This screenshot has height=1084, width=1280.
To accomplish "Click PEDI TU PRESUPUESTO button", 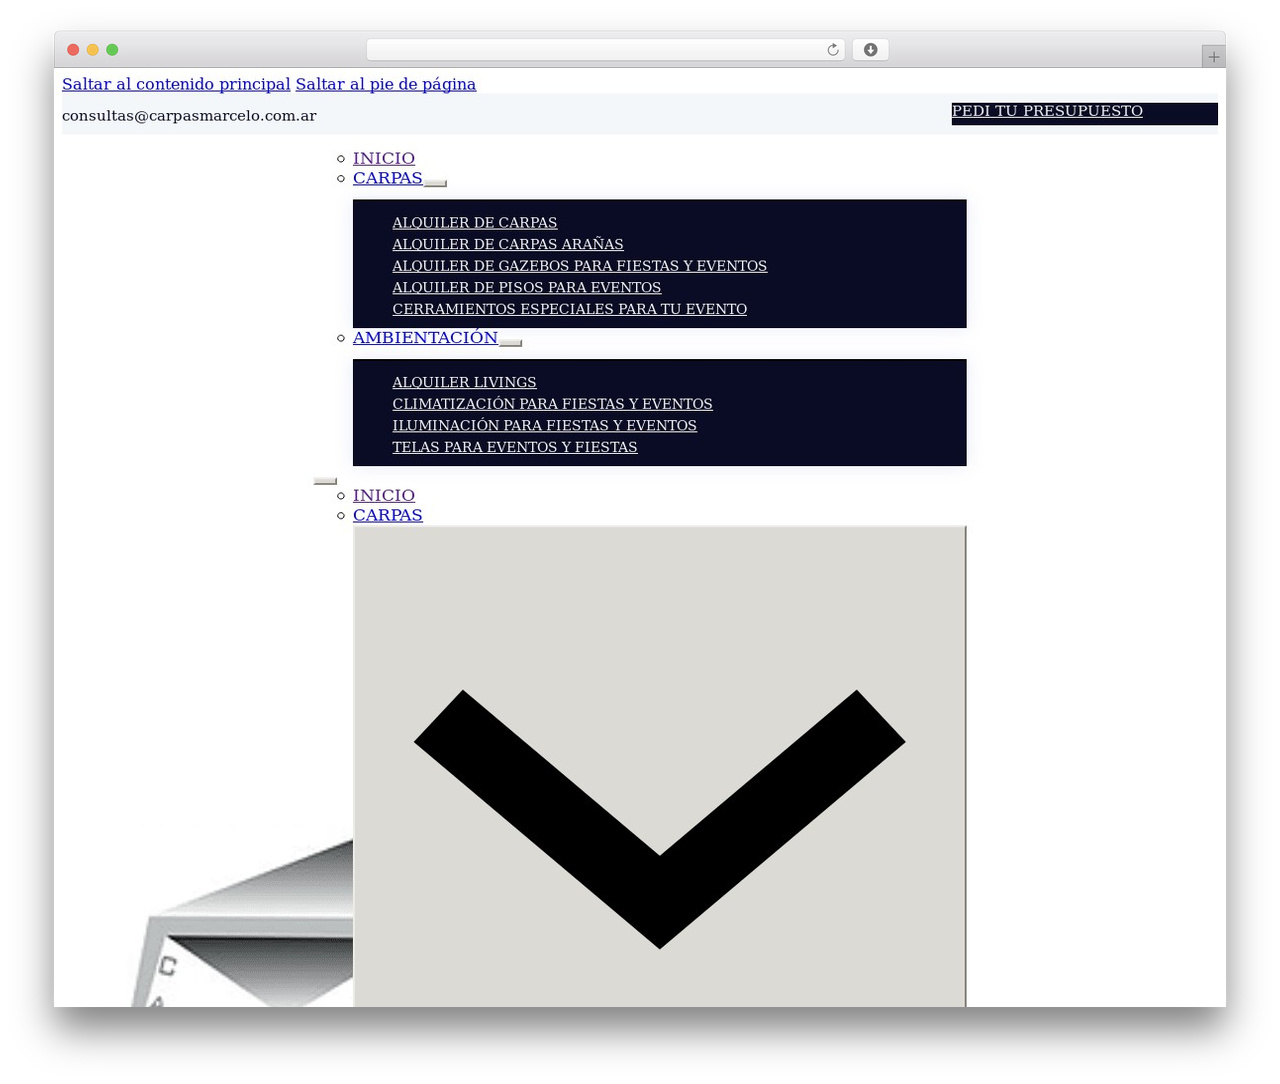I will (1084, 113).
